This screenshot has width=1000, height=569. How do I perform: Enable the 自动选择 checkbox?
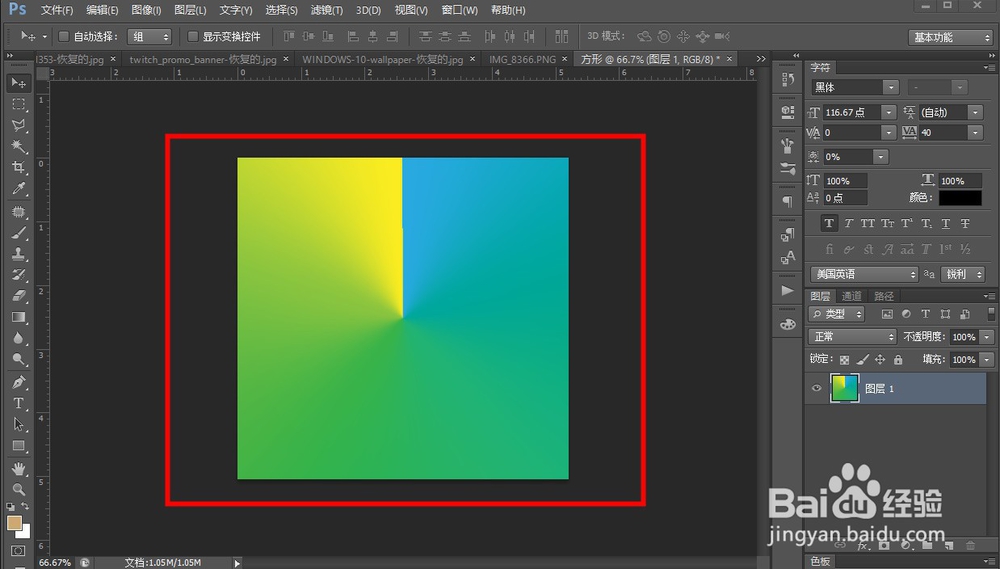pyautogui.click(x=64, y=36)
